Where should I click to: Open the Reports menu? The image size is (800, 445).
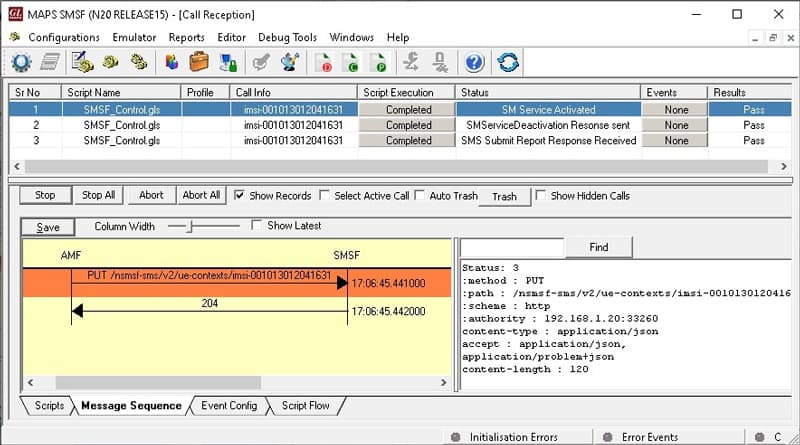186,37
